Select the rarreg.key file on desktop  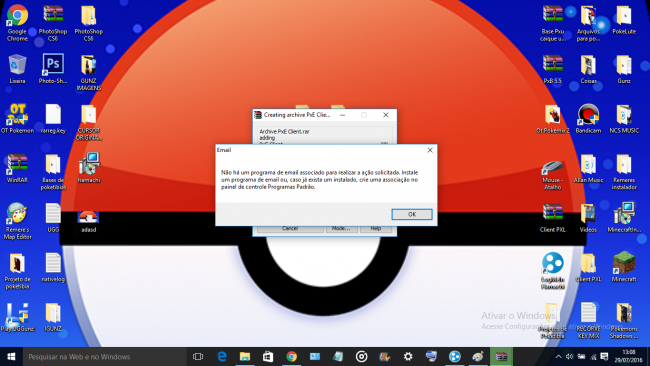(53, 119)
